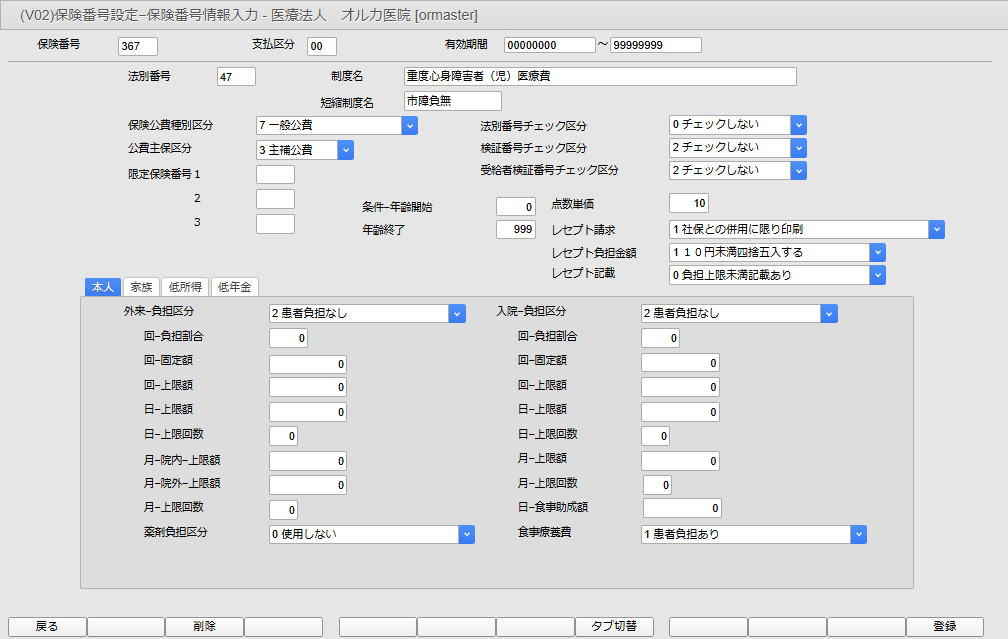Focus the inpatient 月-上限回数 field
The height and width of the screenshot is (639, 1008).
coord(658,485)
